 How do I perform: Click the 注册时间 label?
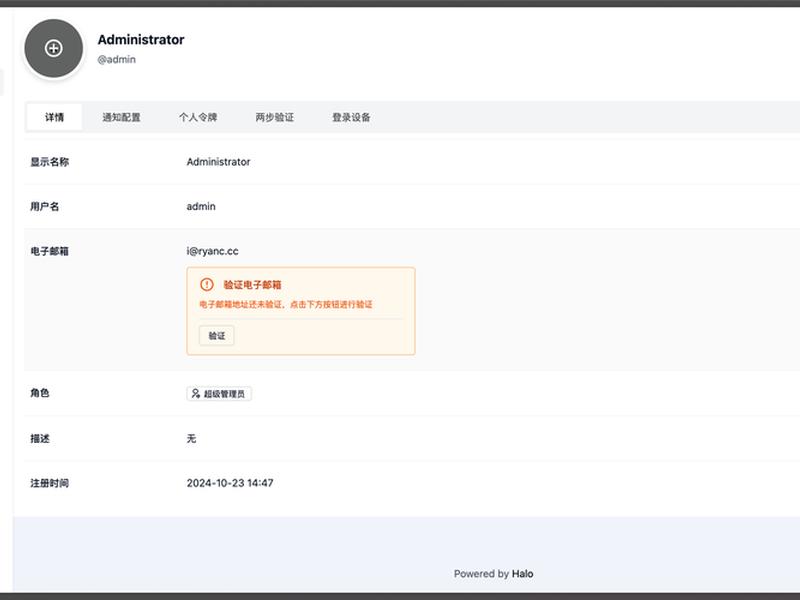point(49,483)
